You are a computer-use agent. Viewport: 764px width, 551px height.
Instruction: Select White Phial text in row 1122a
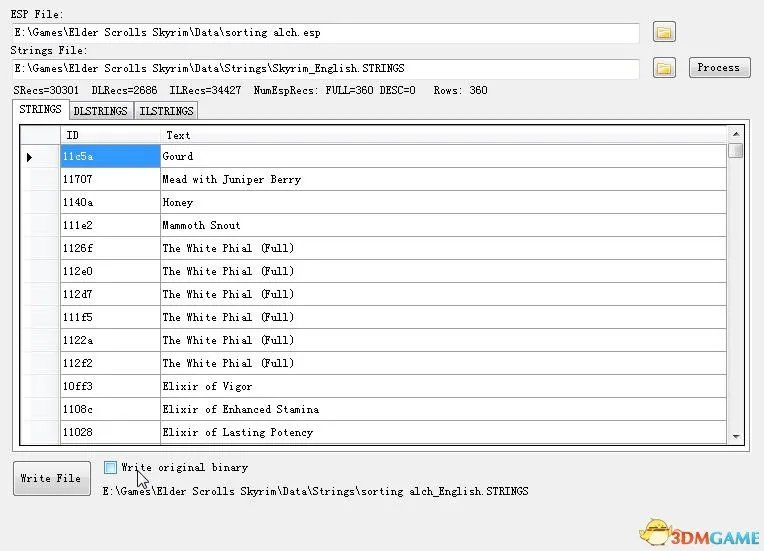[443, 340]
